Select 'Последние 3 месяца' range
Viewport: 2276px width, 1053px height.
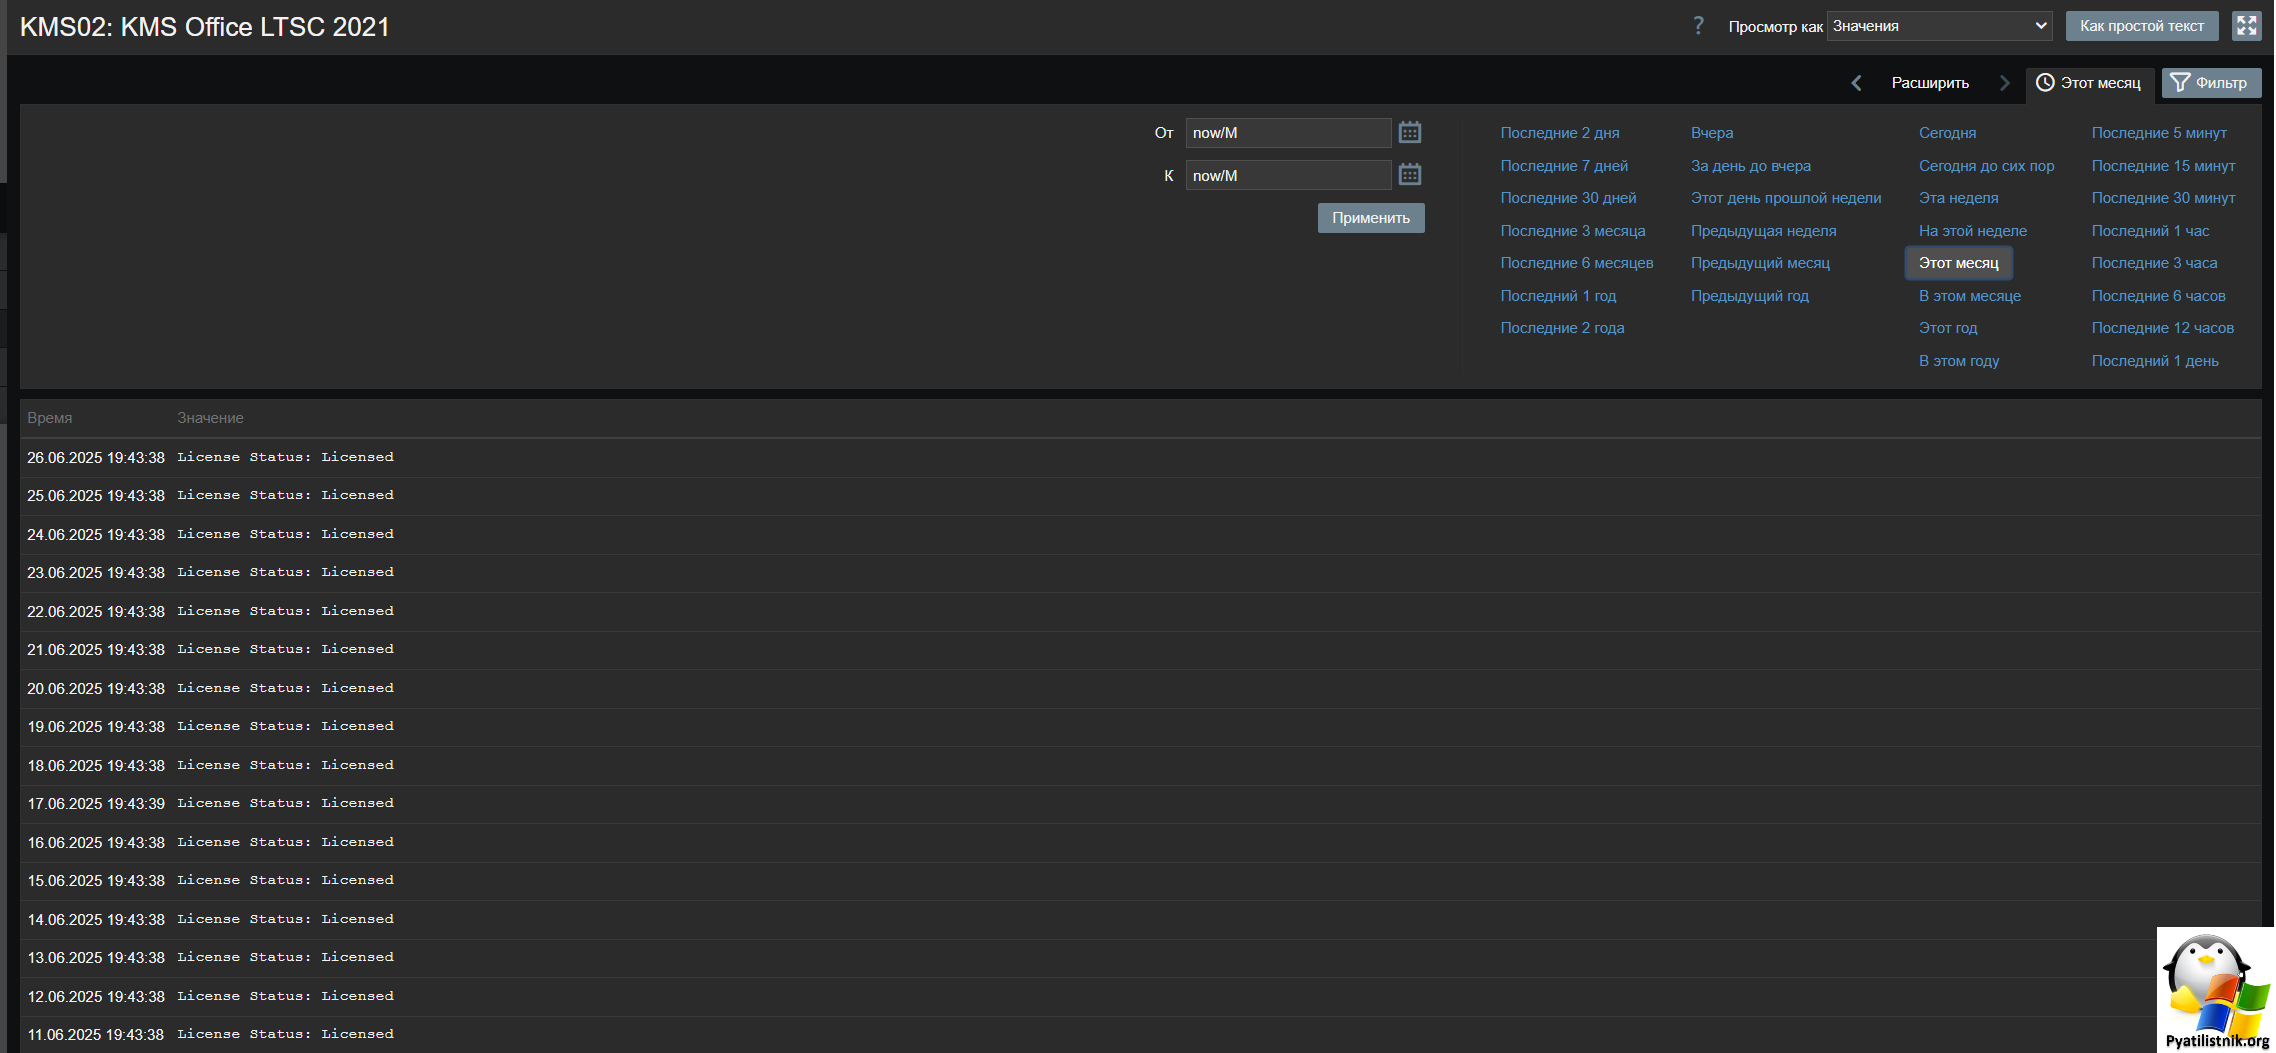1572,231
